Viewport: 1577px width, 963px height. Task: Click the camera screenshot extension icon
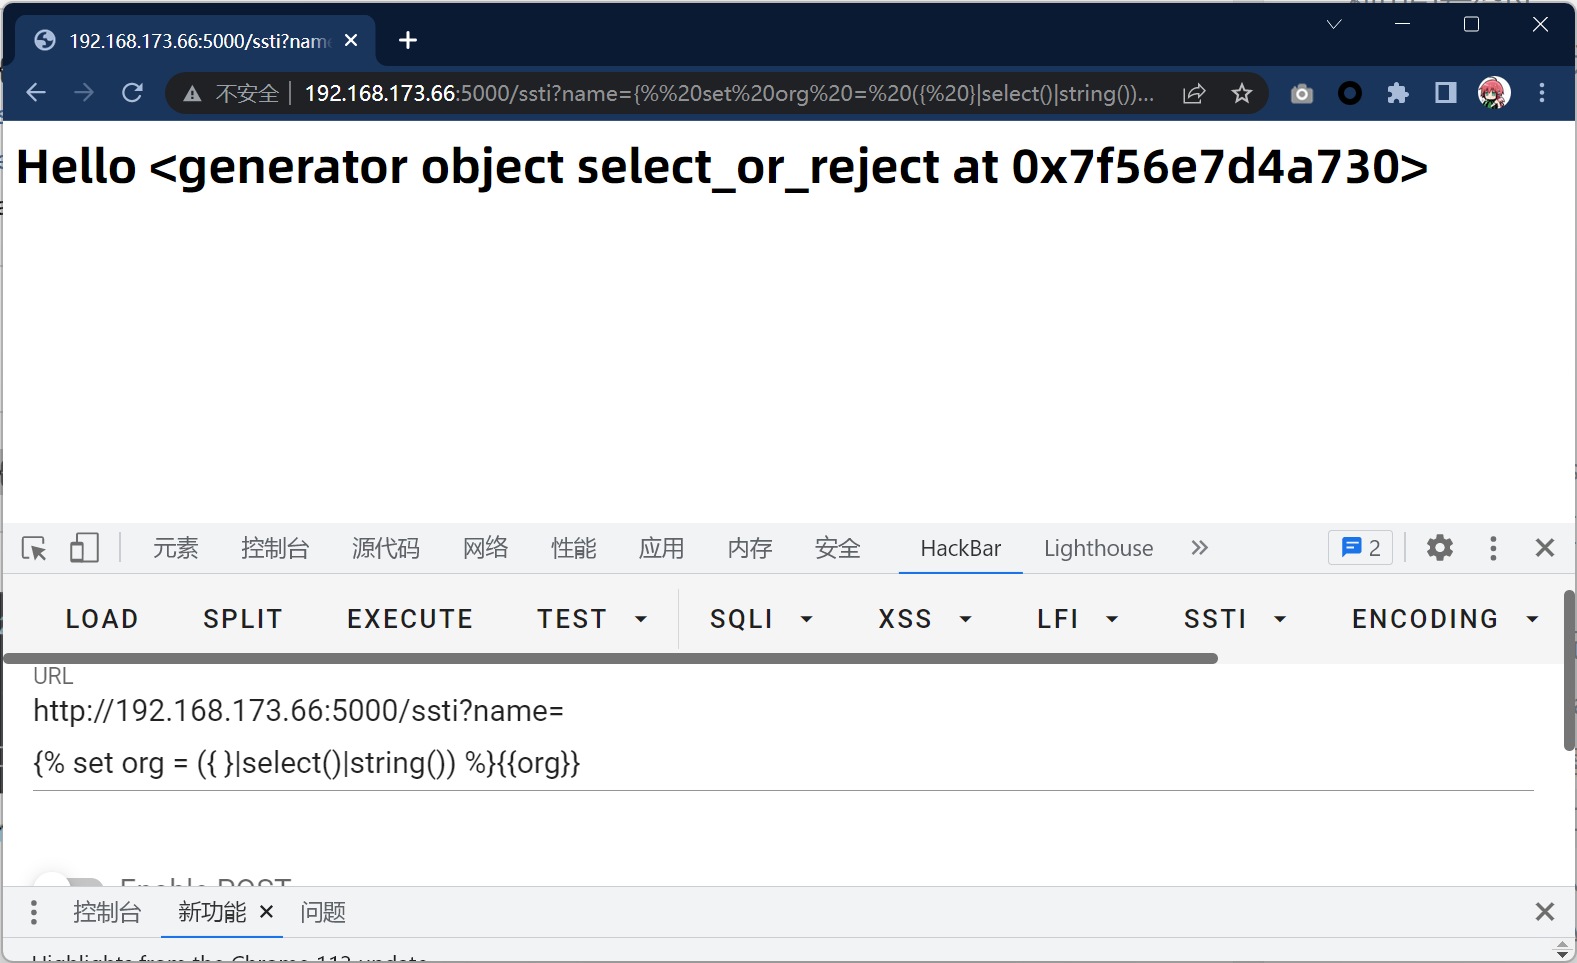(1301, 94)
